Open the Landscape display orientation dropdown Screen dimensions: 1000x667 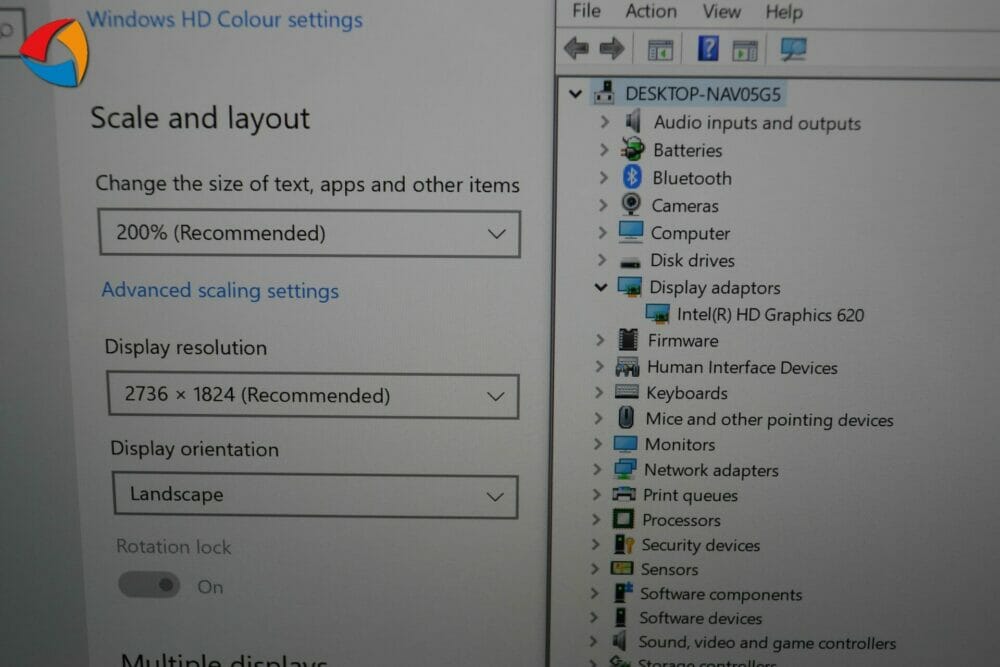[x=315, y=495]
